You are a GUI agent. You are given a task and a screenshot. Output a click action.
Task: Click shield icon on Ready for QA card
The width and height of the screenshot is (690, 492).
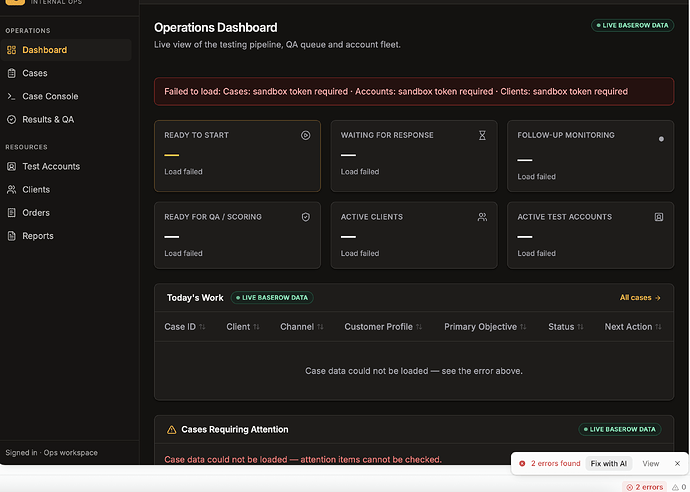point(305,217)
